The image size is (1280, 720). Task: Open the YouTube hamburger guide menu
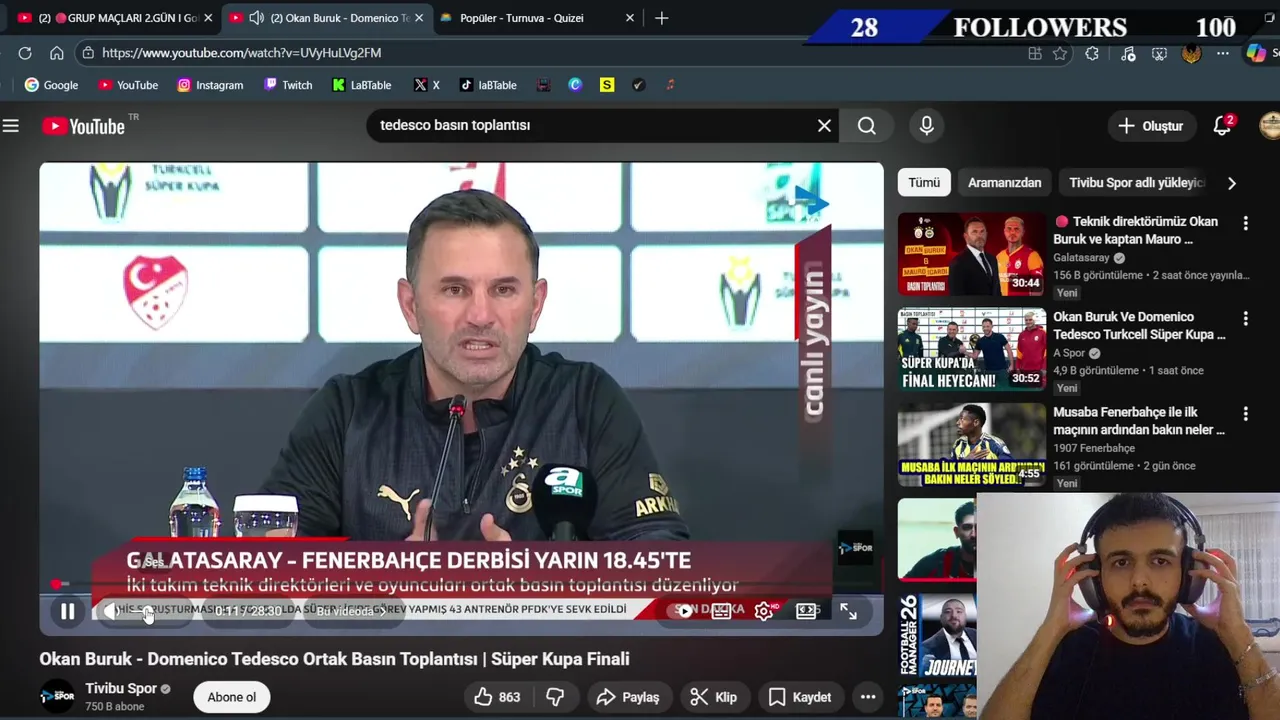pos(11,126)
